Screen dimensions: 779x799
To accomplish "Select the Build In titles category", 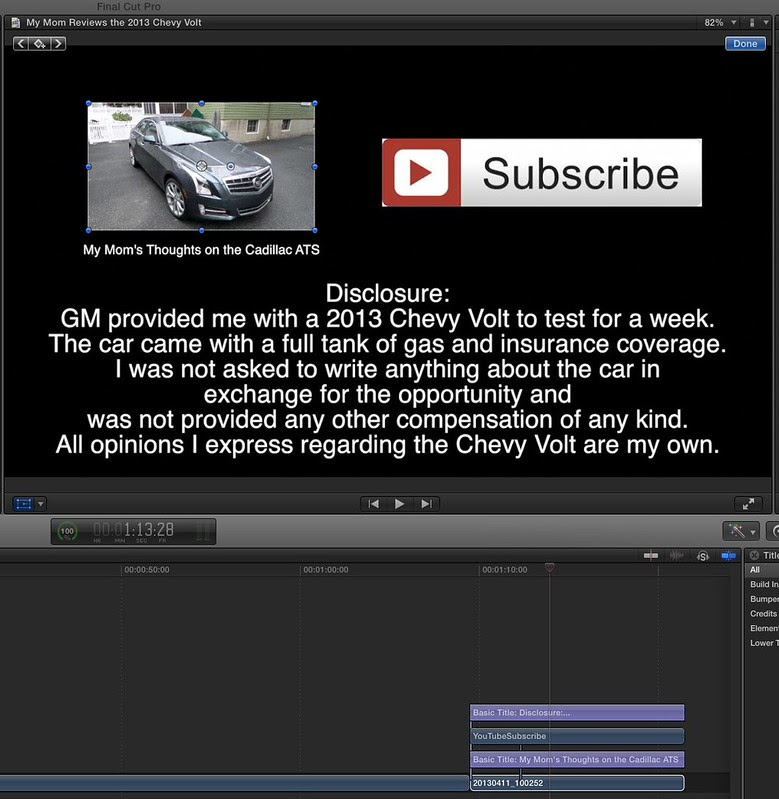I will pos(763,584).
